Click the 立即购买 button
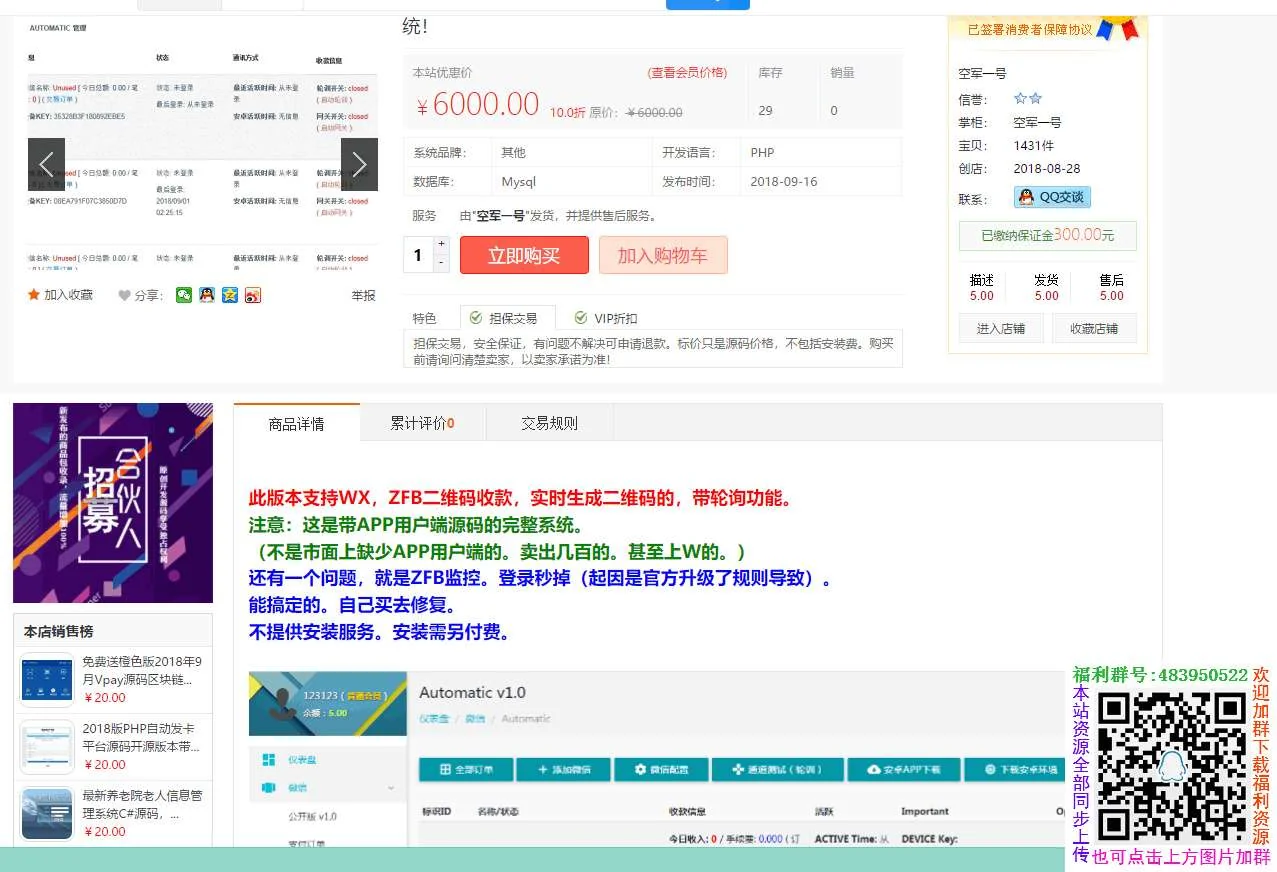Viewport: 1277px width, 872px height. (524, 255)
